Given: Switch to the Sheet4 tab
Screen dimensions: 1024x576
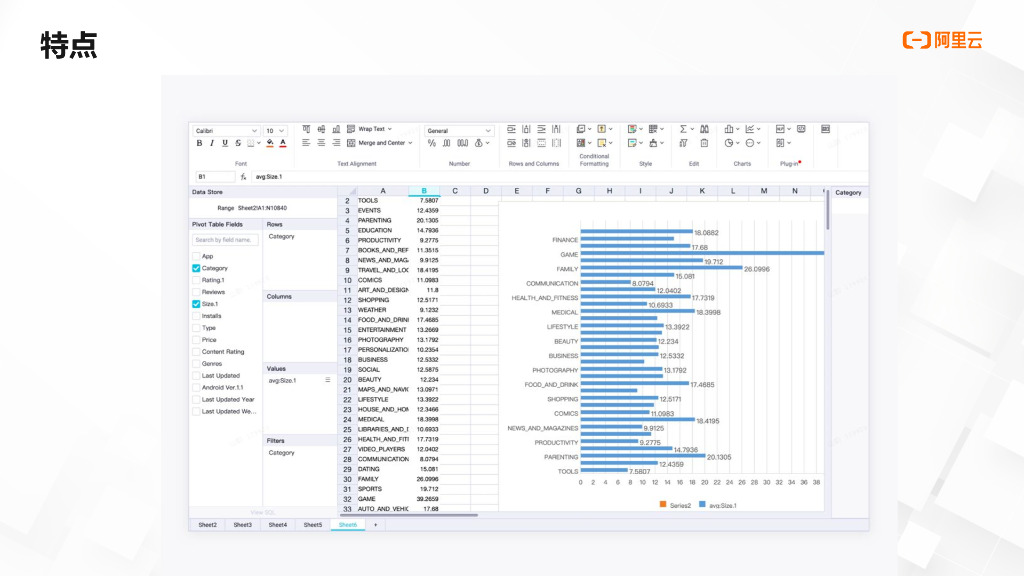Looking at the screenshot, I should tap(277, 524).
